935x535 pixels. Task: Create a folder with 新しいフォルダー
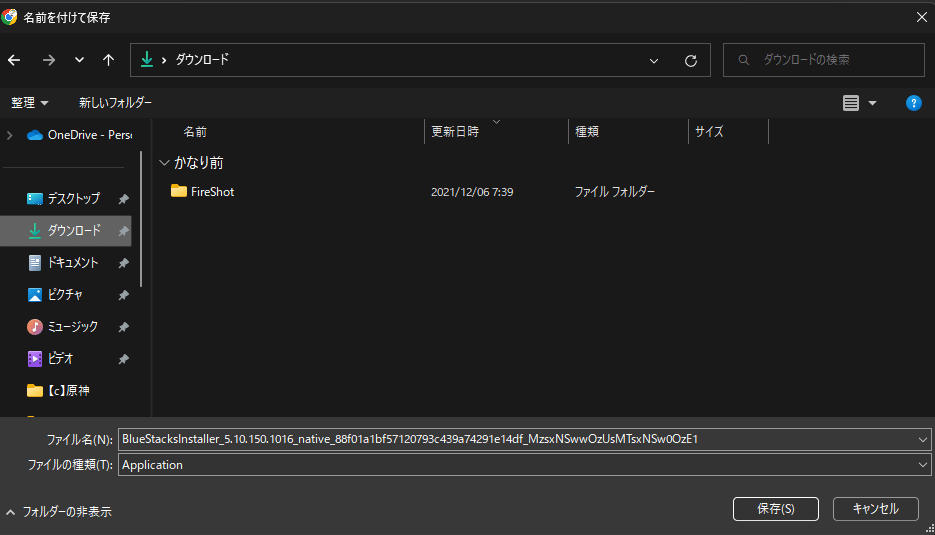click(x=115, y=103)
